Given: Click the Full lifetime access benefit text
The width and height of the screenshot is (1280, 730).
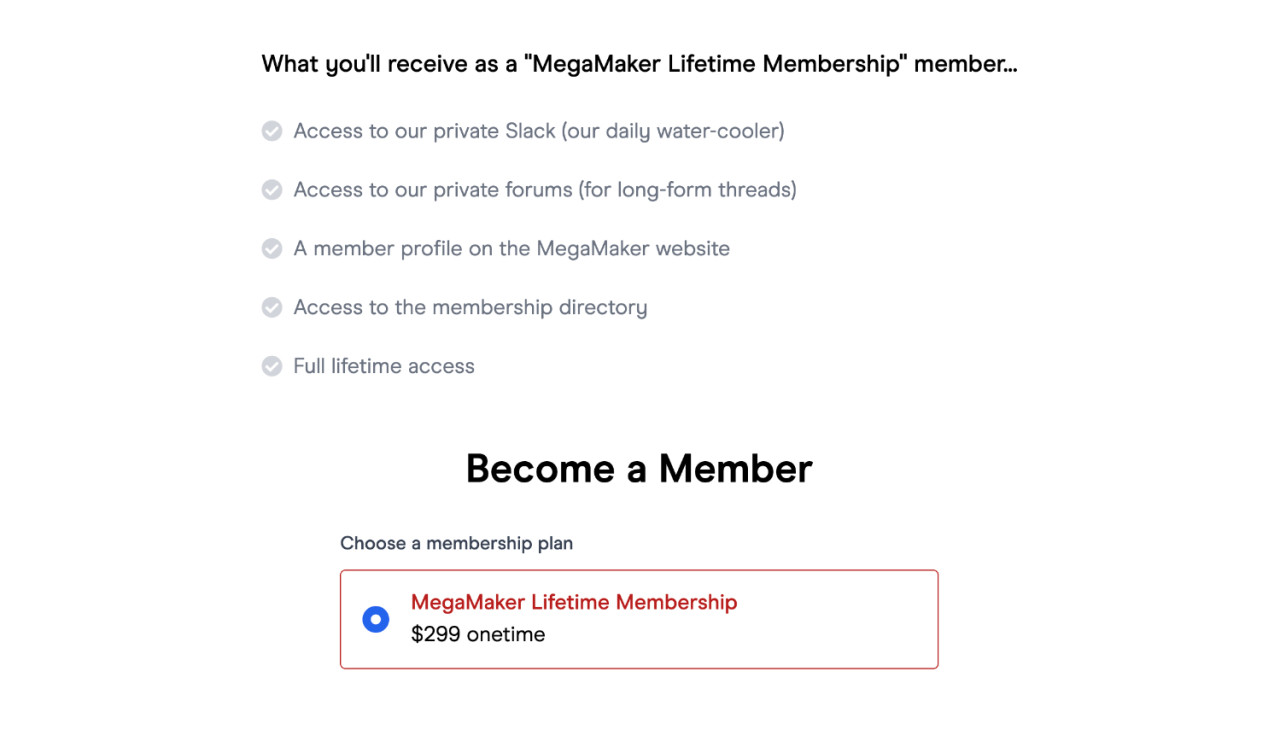Looking at the screenshot, I should click(x=383, y=366).
